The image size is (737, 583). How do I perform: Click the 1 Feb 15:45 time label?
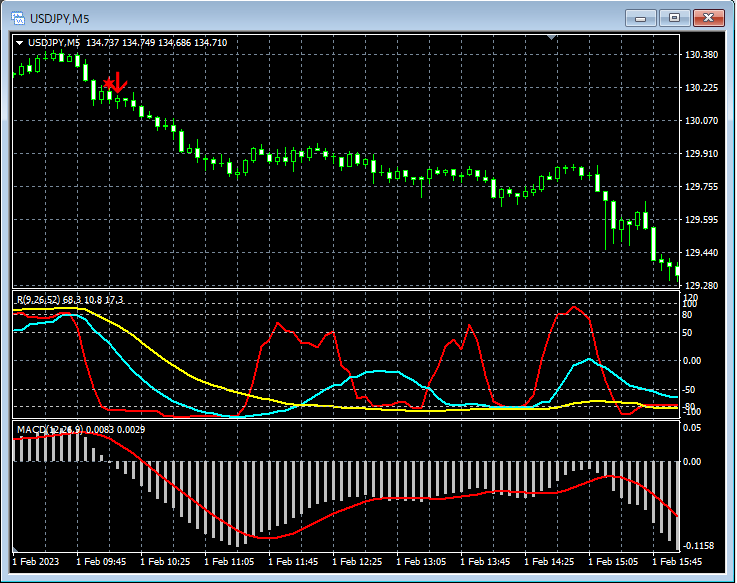click(x=676, y=562)
